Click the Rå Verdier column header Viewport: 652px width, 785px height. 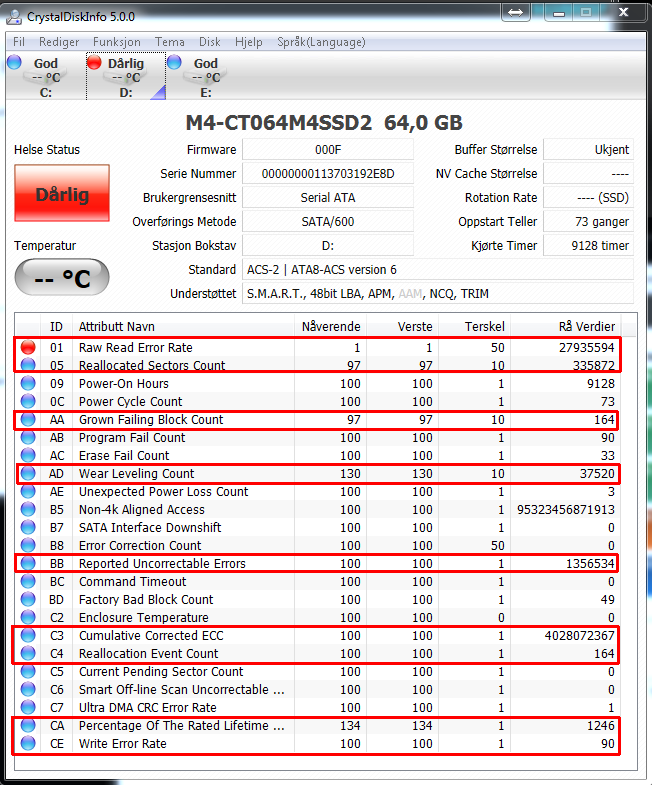[566, 326]
